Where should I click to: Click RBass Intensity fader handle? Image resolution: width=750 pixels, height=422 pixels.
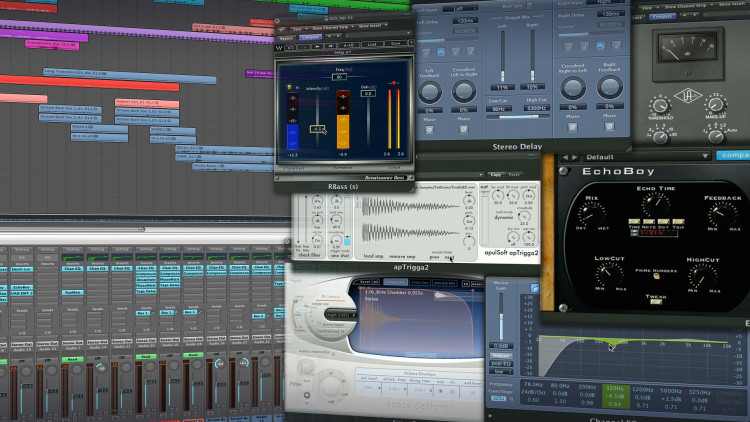(x=317, y=129)
